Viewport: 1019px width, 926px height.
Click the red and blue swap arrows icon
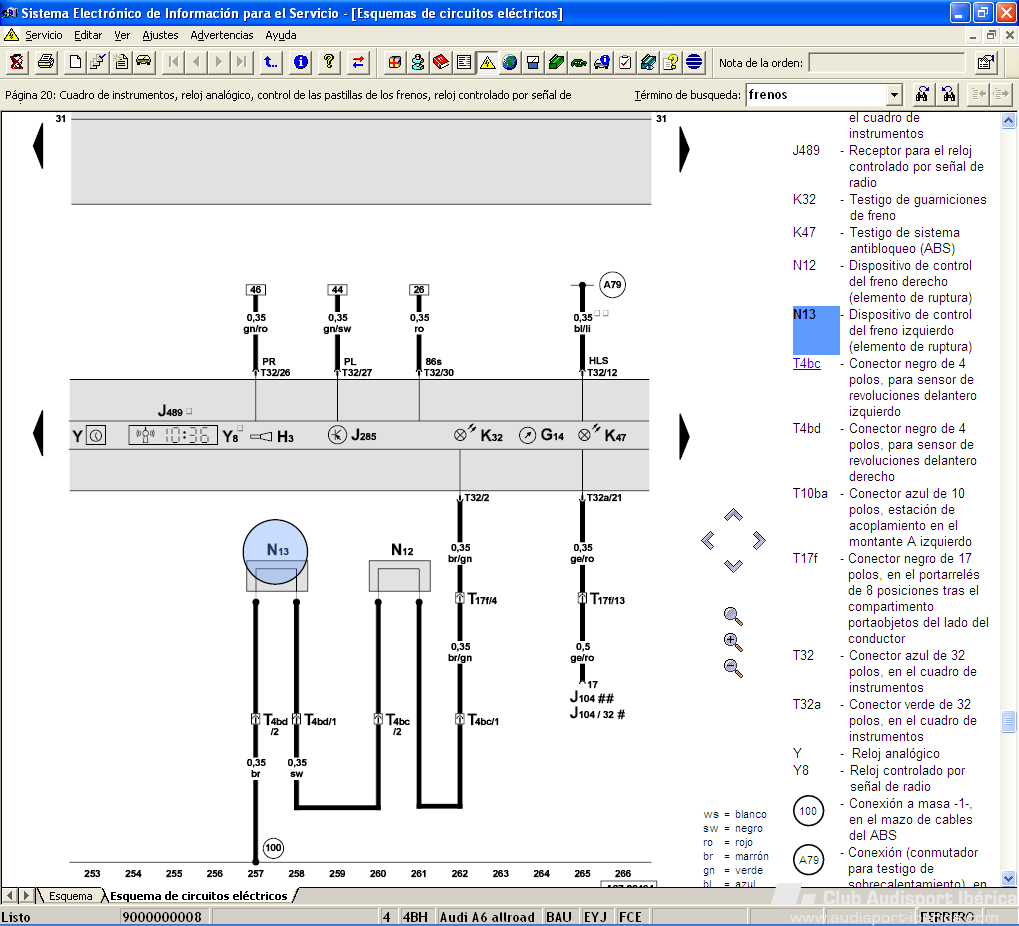[358, 62]
